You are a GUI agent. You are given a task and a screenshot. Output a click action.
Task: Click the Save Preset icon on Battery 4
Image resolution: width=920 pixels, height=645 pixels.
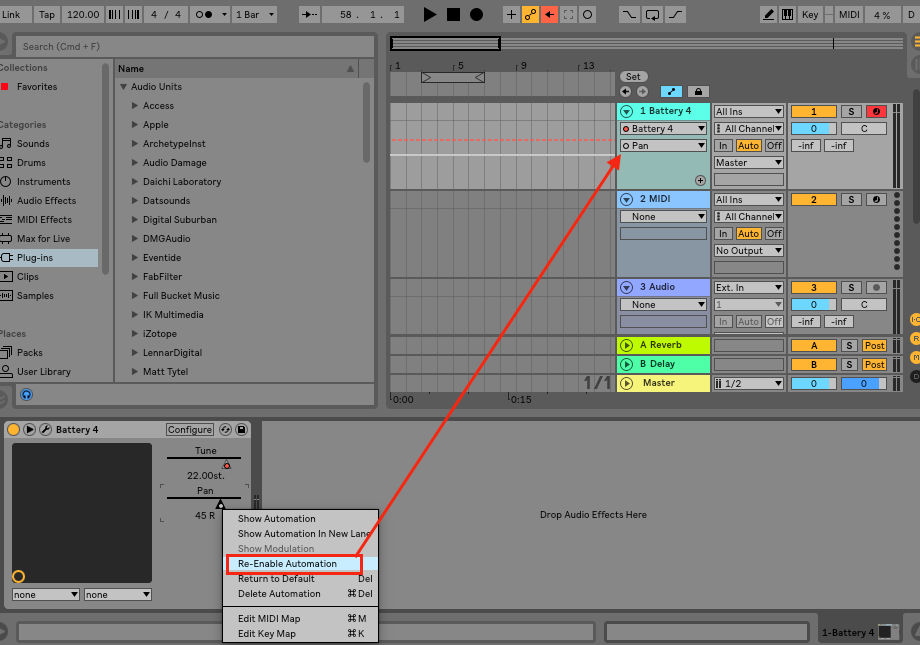coord(241,430)
